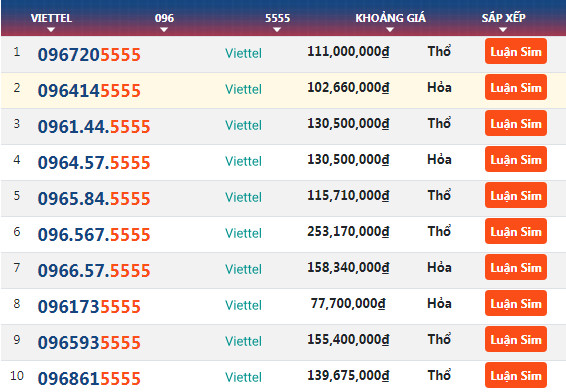This screenshot has width=566, height=392.
Task: Select price 111,000,000đ
Action: coord(348,52)
